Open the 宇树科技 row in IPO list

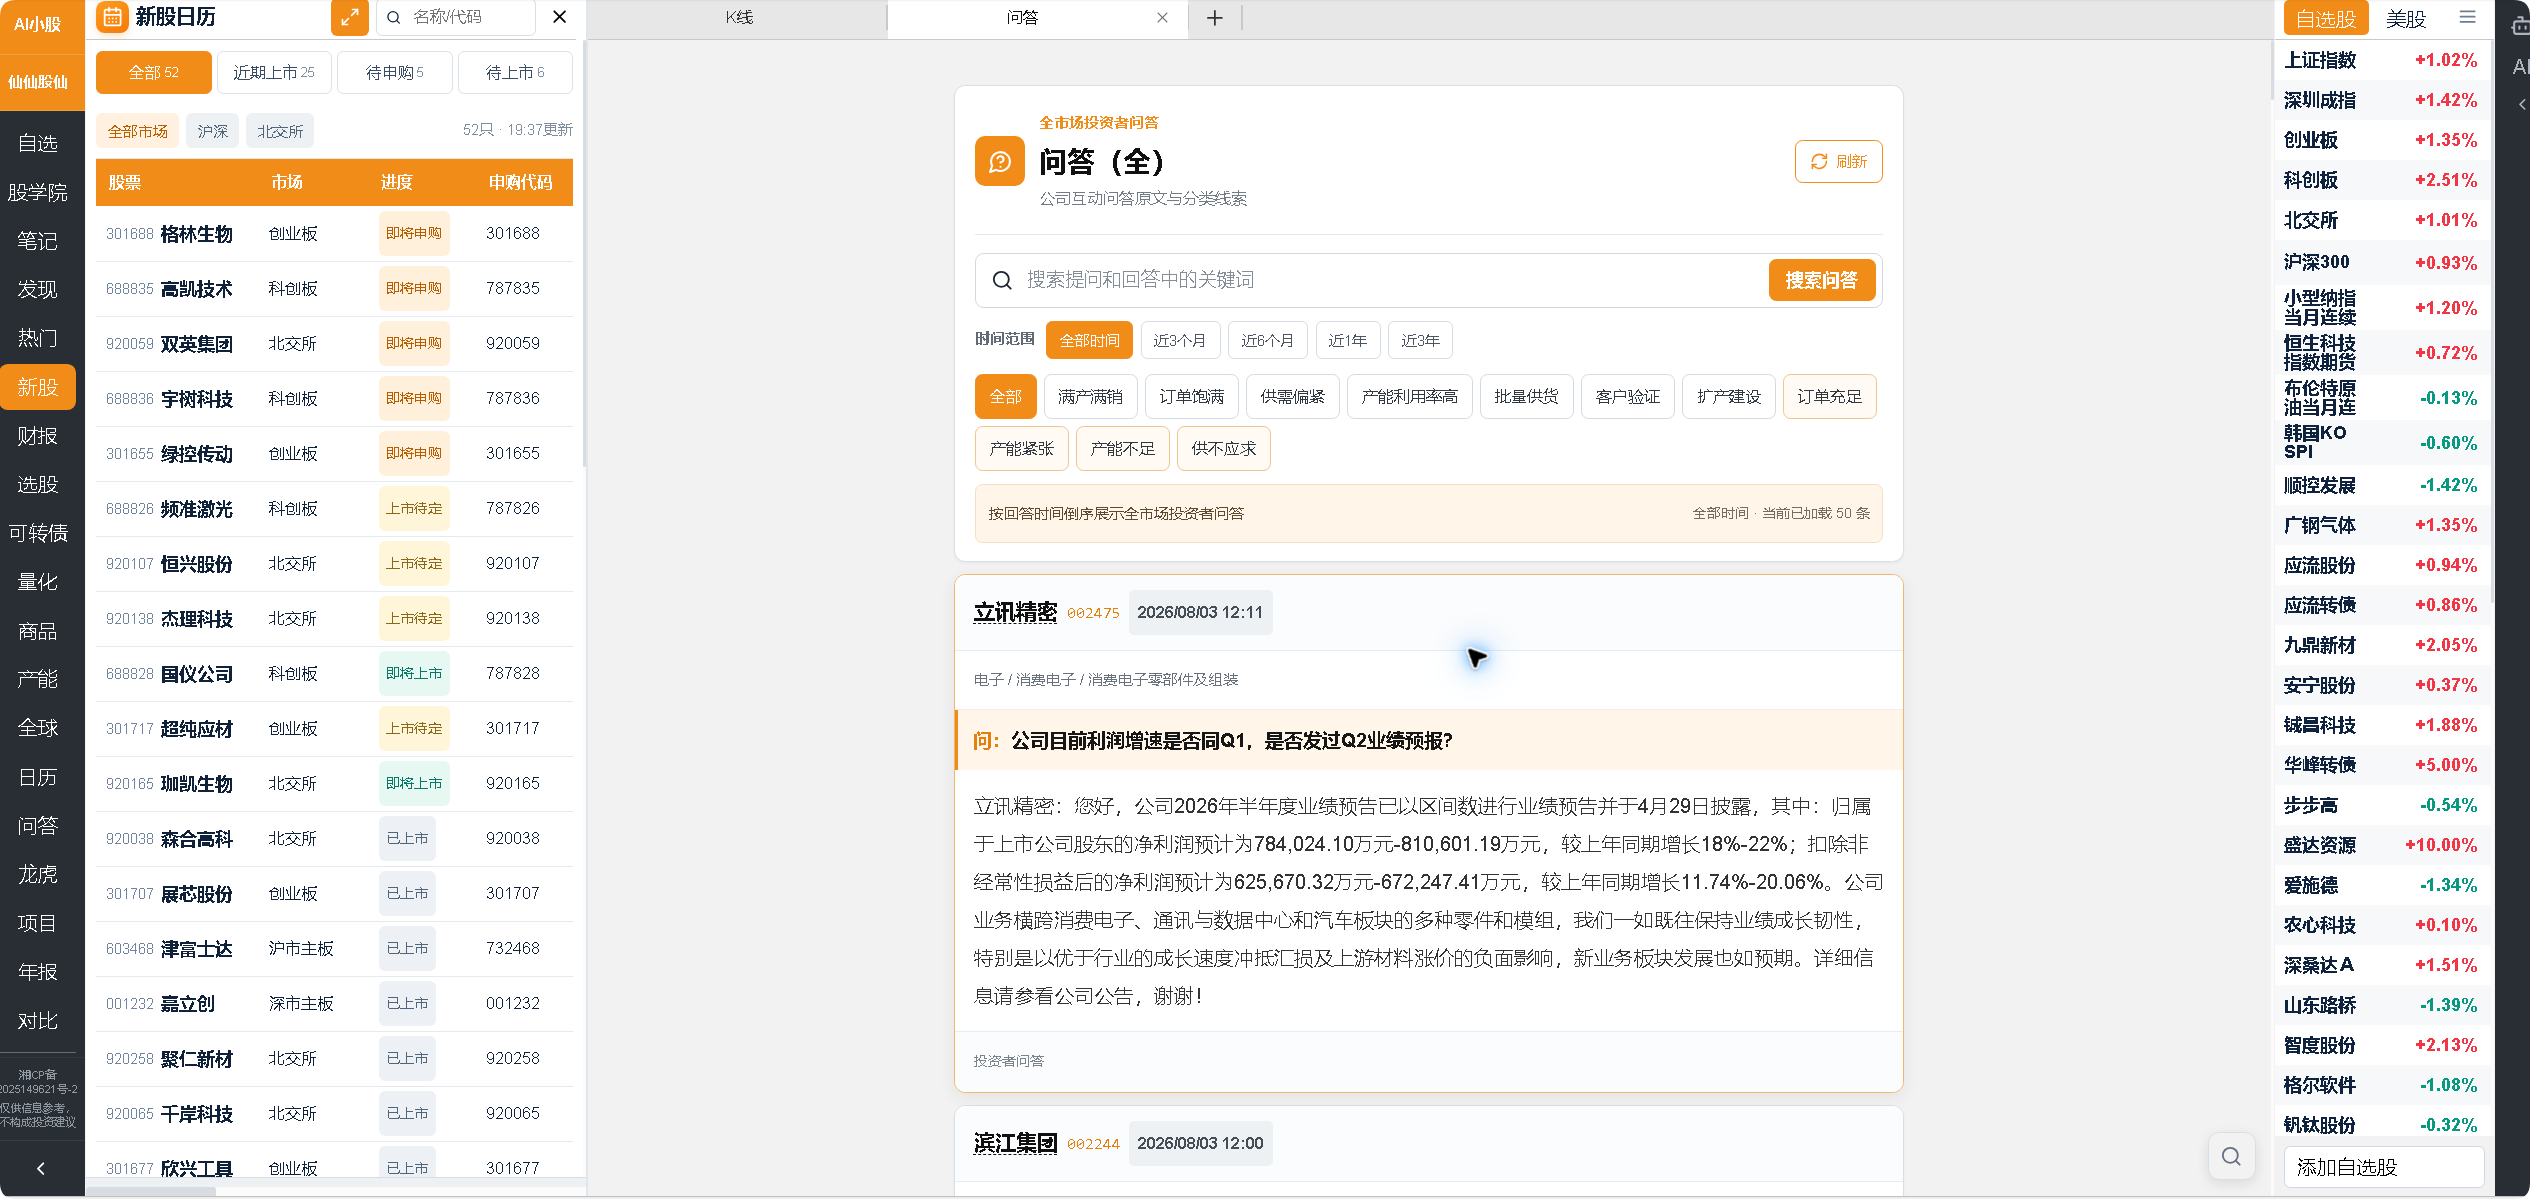(334, 399)
